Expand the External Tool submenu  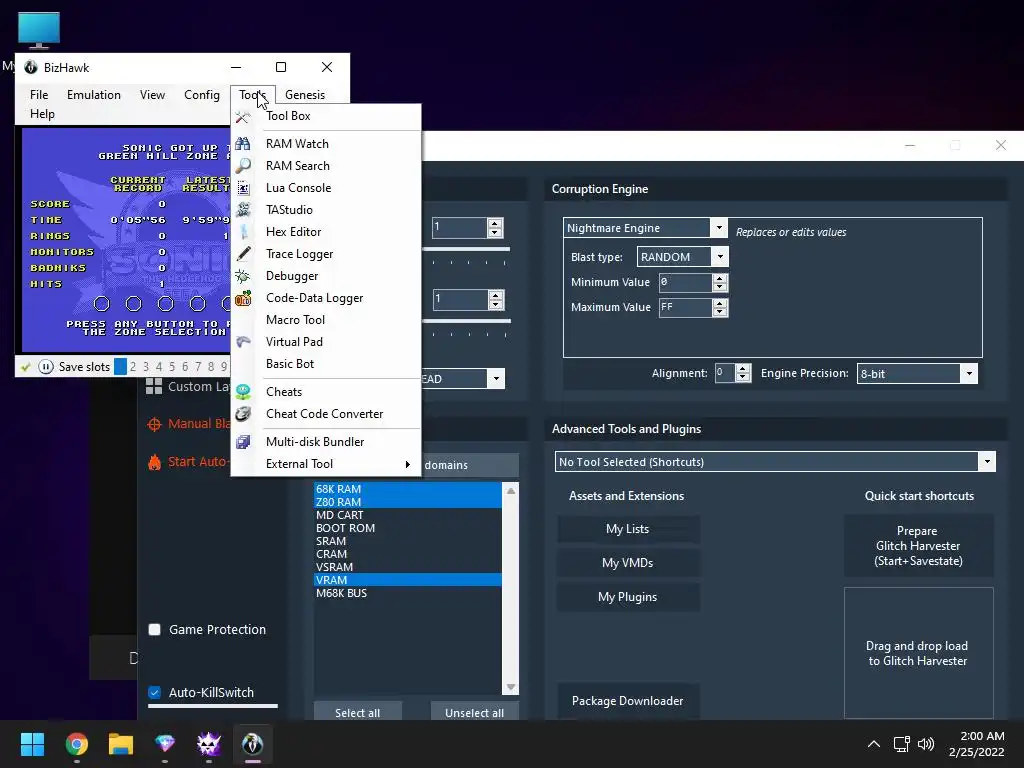pos(325,464)
